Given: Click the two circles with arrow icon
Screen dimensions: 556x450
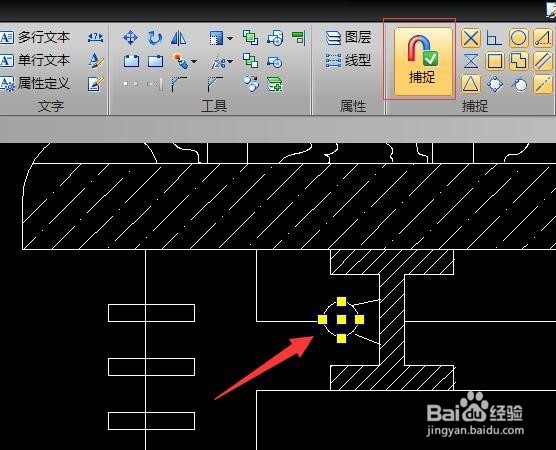Looking at the screenshot, I should [251, 84].
